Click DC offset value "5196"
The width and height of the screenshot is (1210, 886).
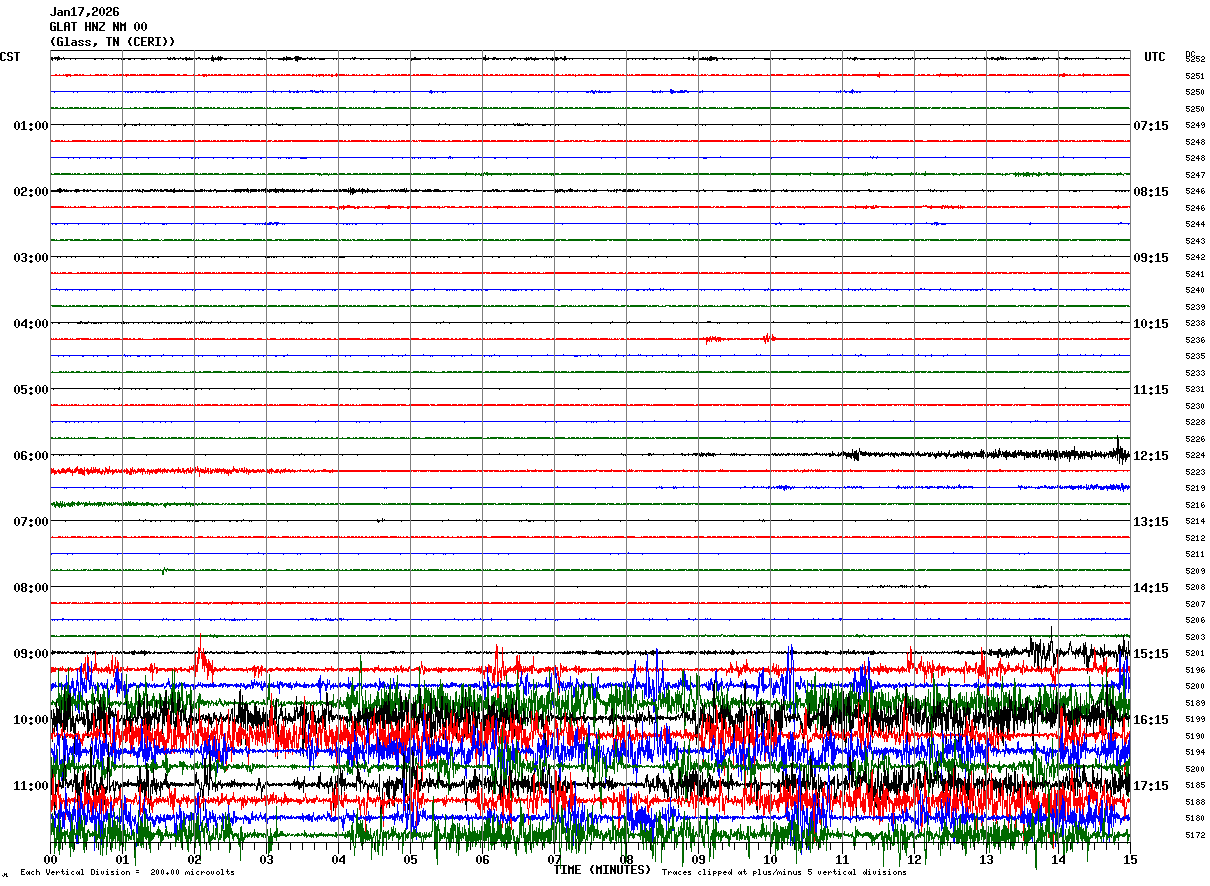tap(1195, 670)
